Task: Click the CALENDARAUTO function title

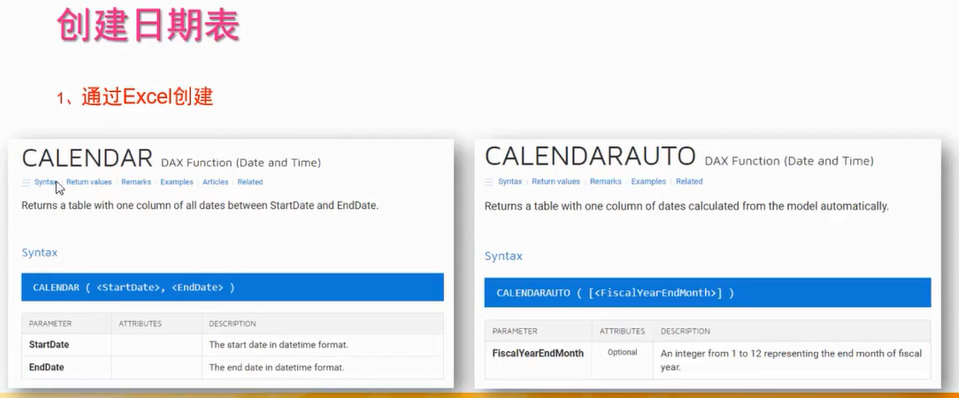Action: [x=590, y=157]
